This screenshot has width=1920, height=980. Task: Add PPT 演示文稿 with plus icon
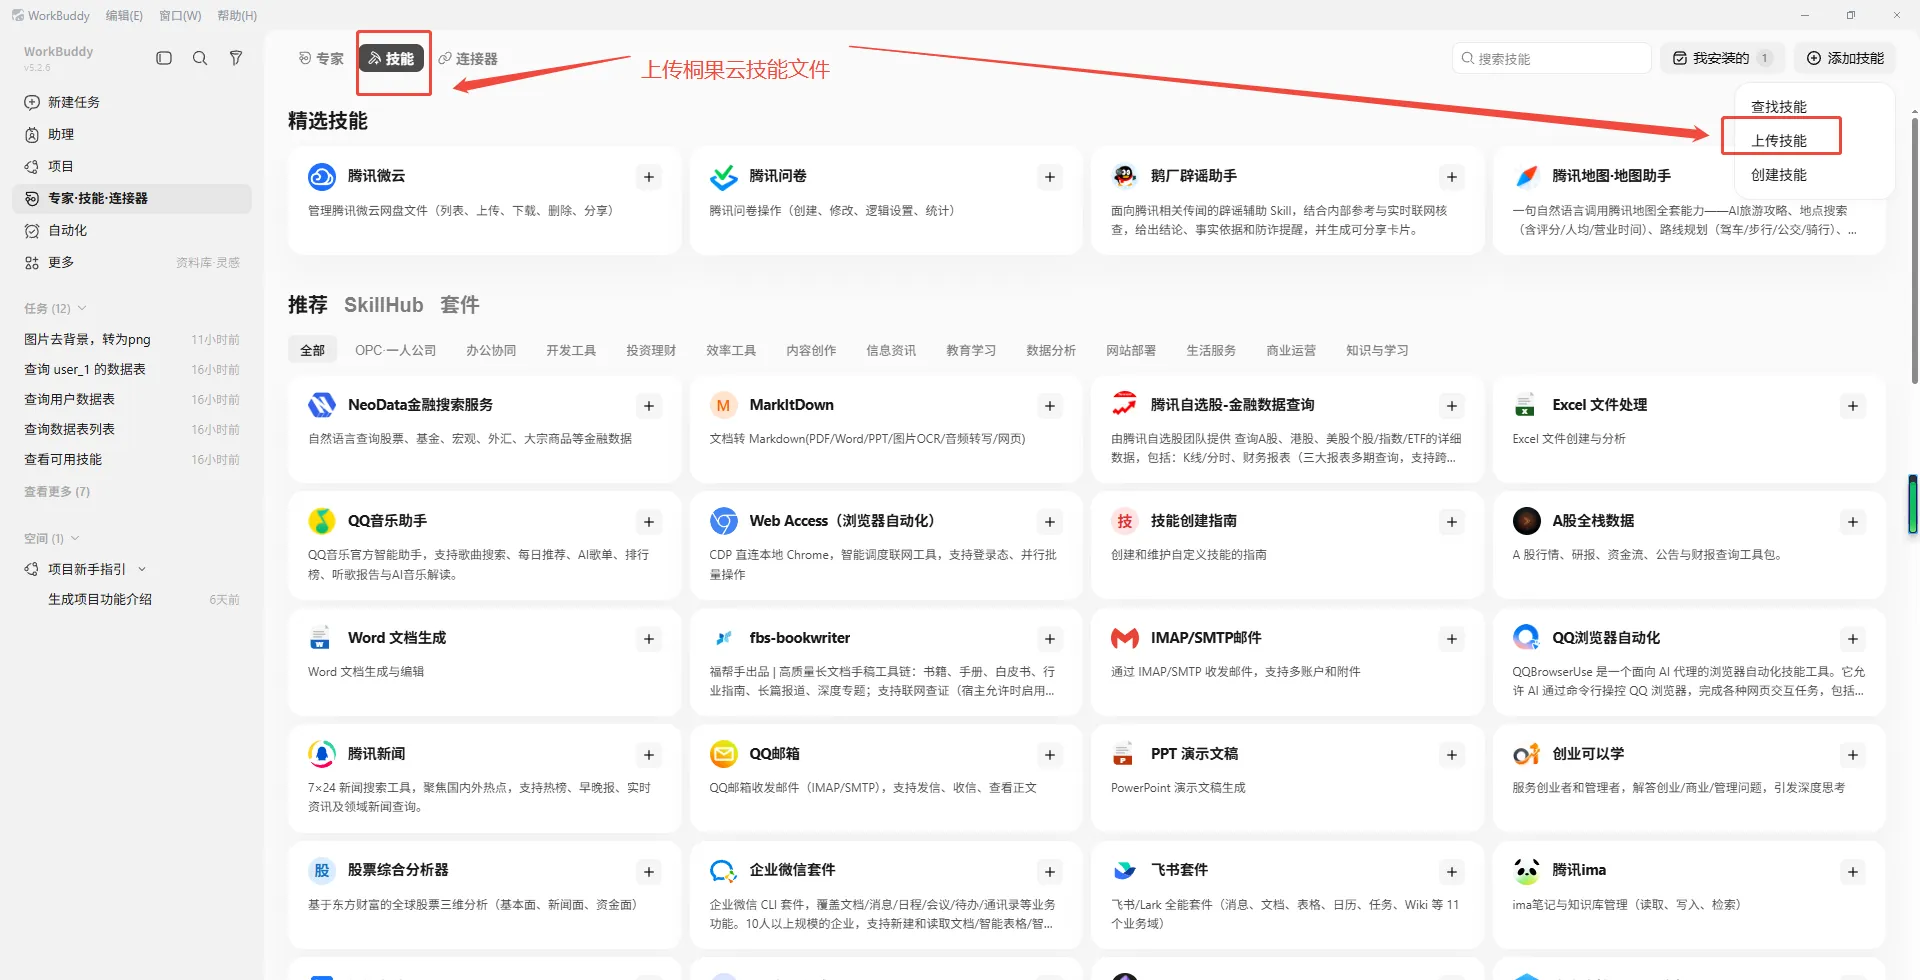click(x=1452, y=755)
